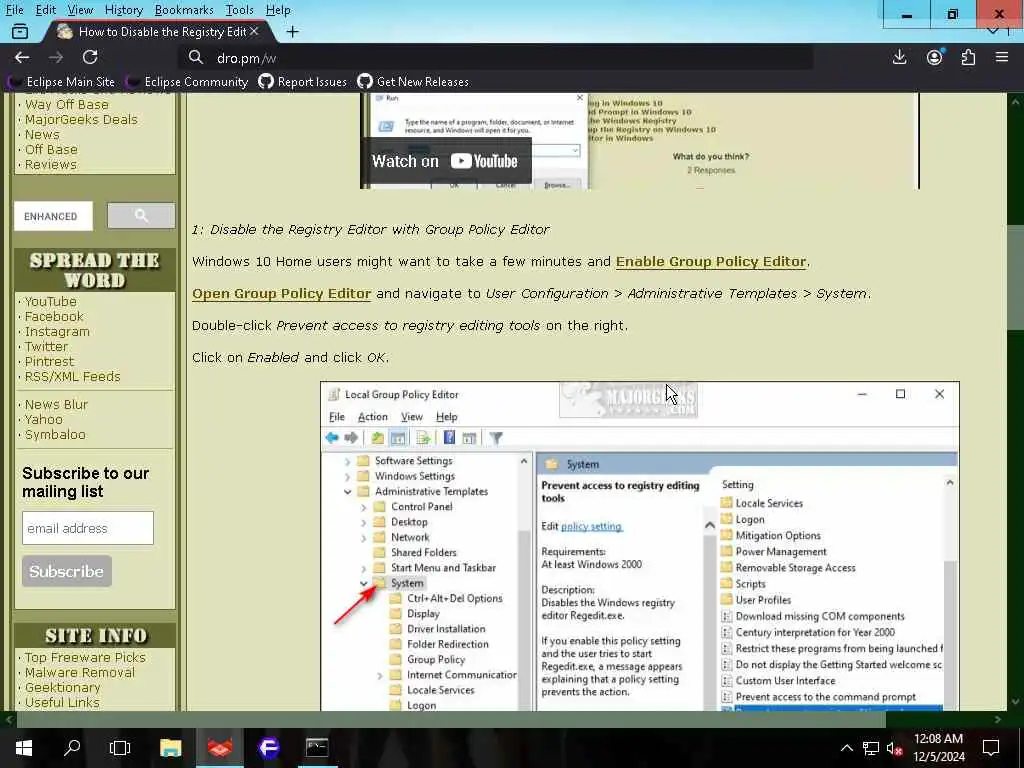
Task: Open the Reviews sidebar link
Action: 50,165
